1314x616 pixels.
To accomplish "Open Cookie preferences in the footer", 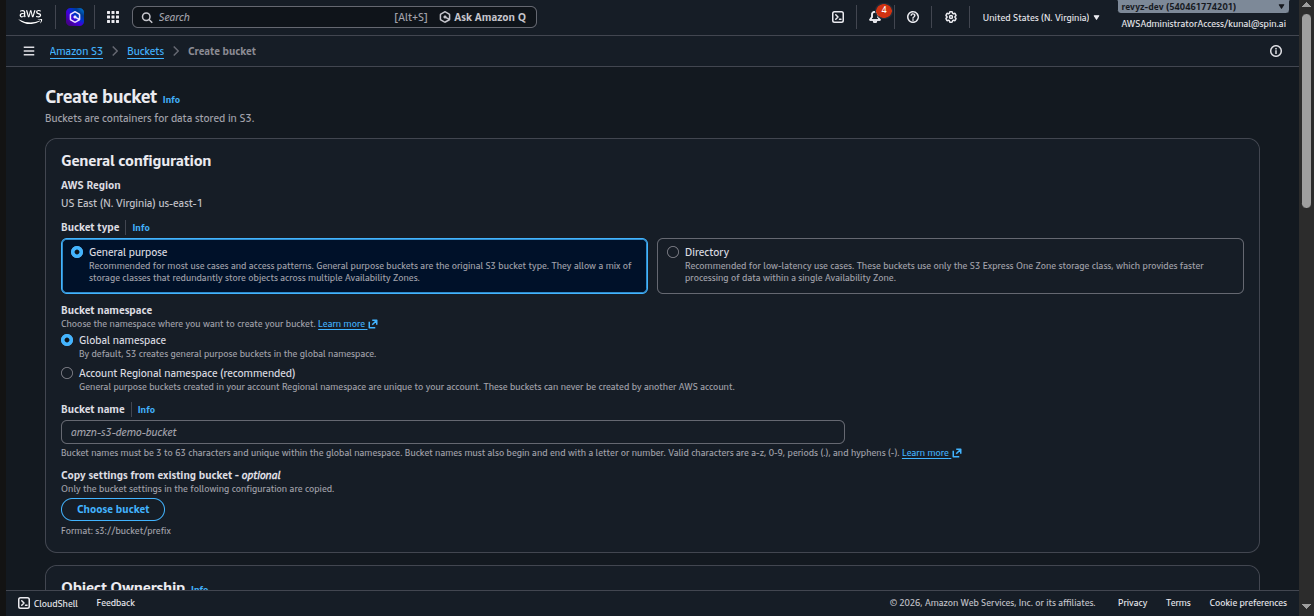I will 1248,603.
